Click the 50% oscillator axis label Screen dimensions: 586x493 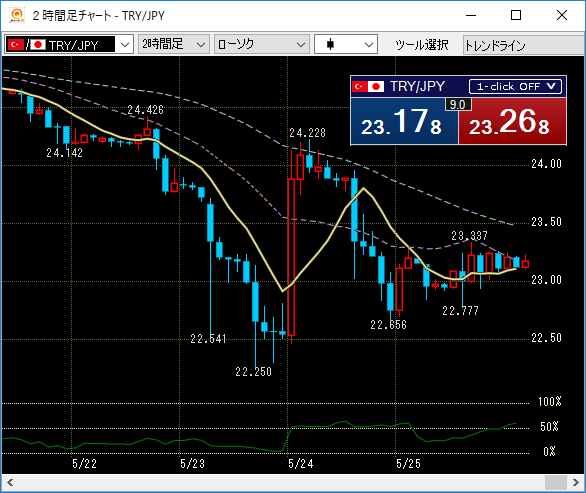tap(549, 426)
